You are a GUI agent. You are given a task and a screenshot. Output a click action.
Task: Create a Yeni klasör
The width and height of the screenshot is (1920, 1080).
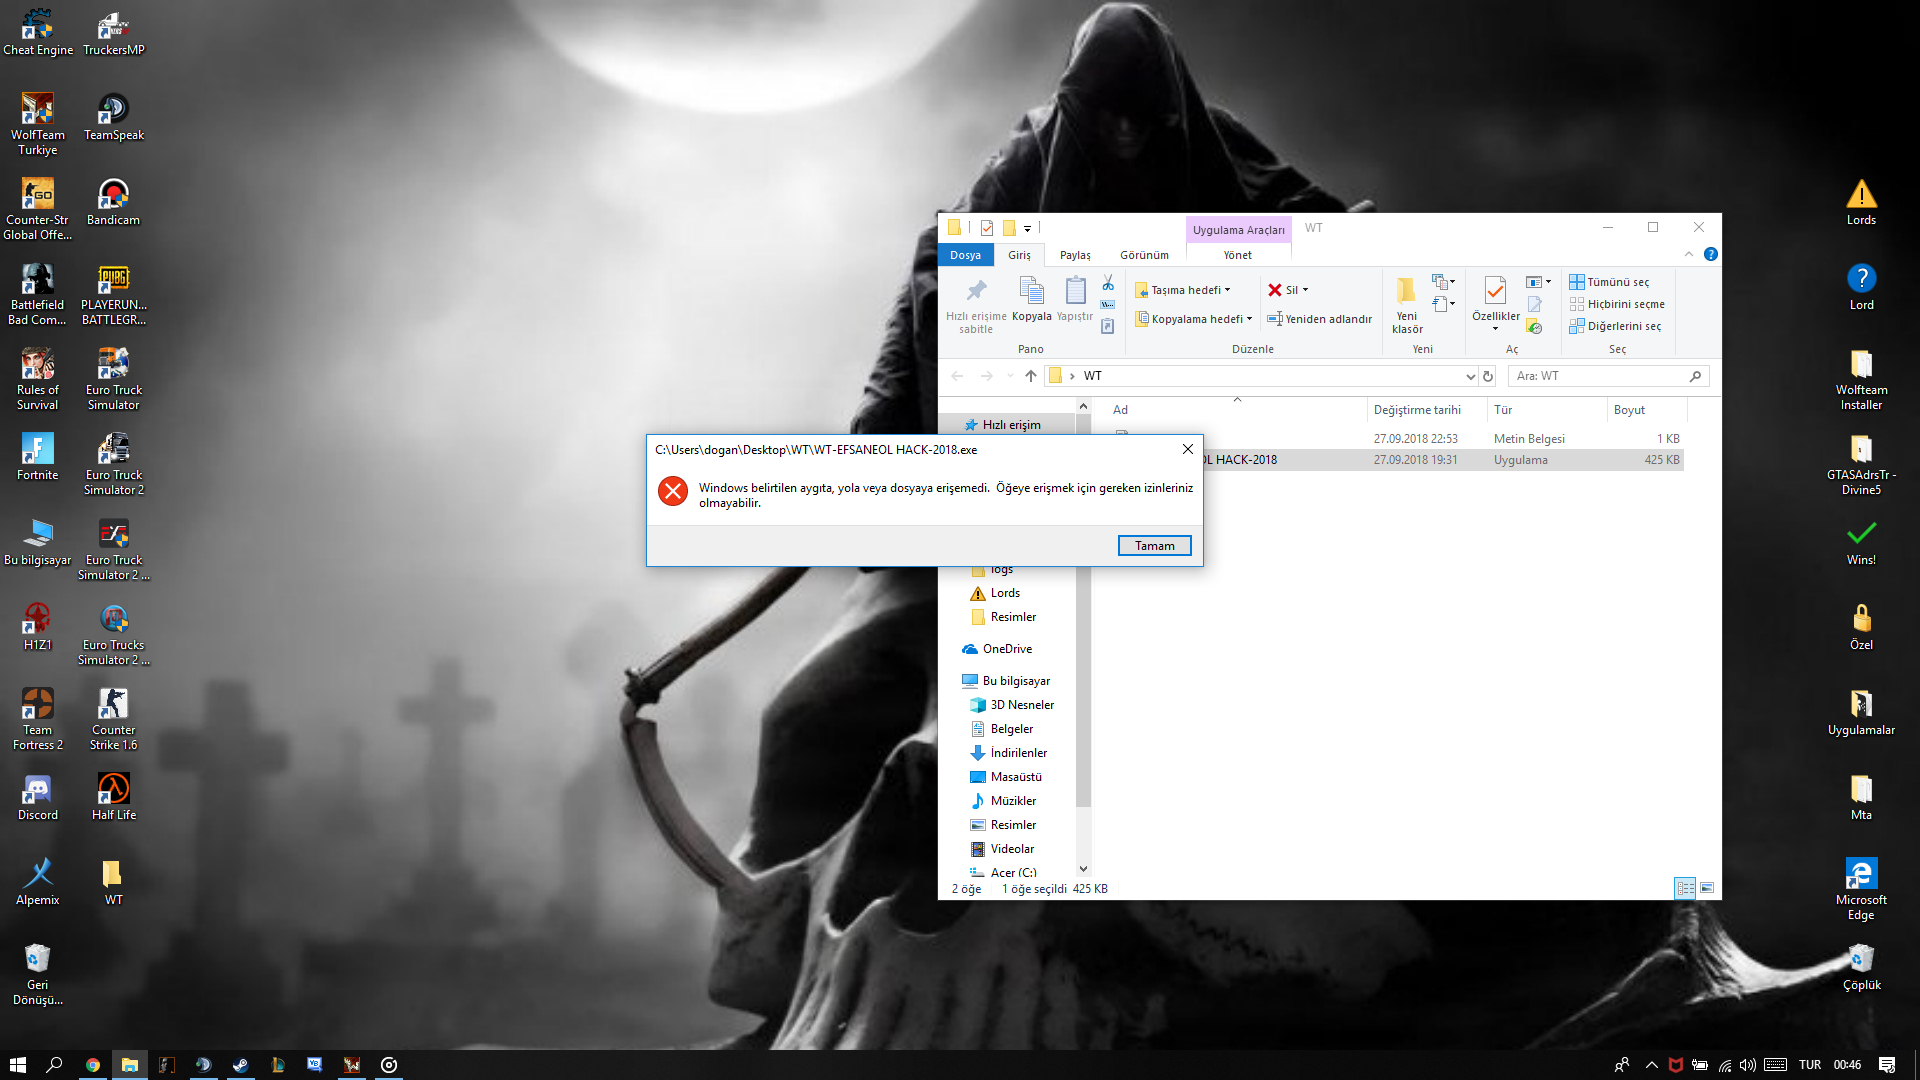pos(1407,304)
